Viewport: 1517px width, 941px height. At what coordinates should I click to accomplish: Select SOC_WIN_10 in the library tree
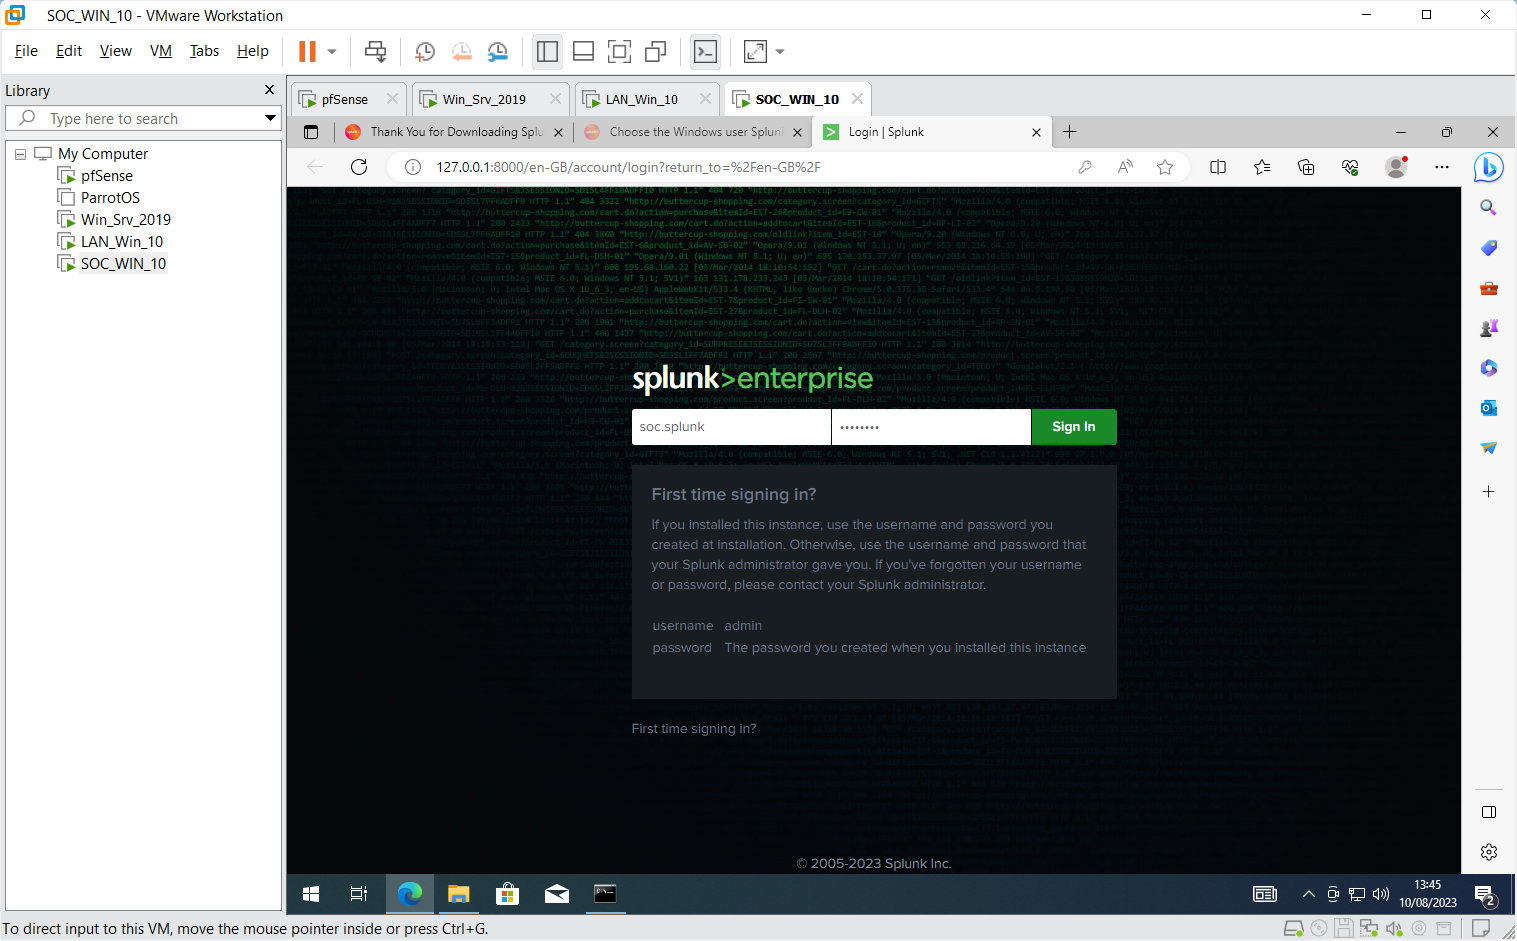point(123,264)
